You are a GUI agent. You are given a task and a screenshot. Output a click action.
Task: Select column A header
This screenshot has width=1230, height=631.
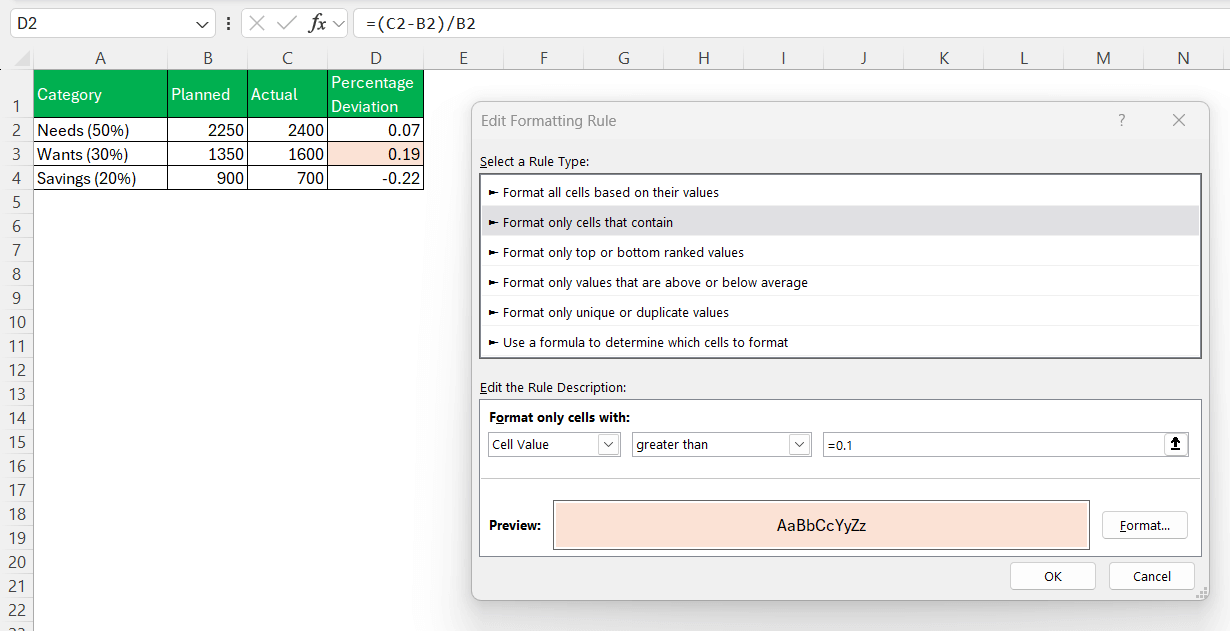point(100,58)
